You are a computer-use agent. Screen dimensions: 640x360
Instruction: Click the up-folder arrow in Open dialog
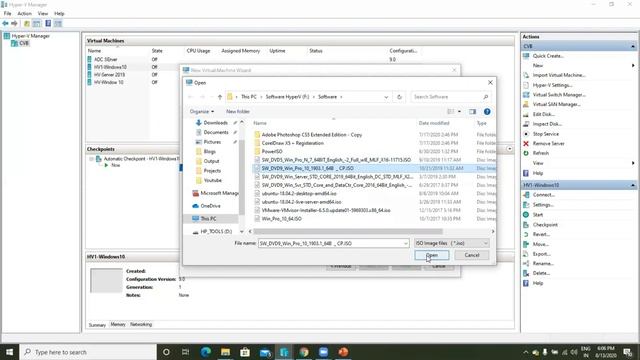click(x=220, y=97)
